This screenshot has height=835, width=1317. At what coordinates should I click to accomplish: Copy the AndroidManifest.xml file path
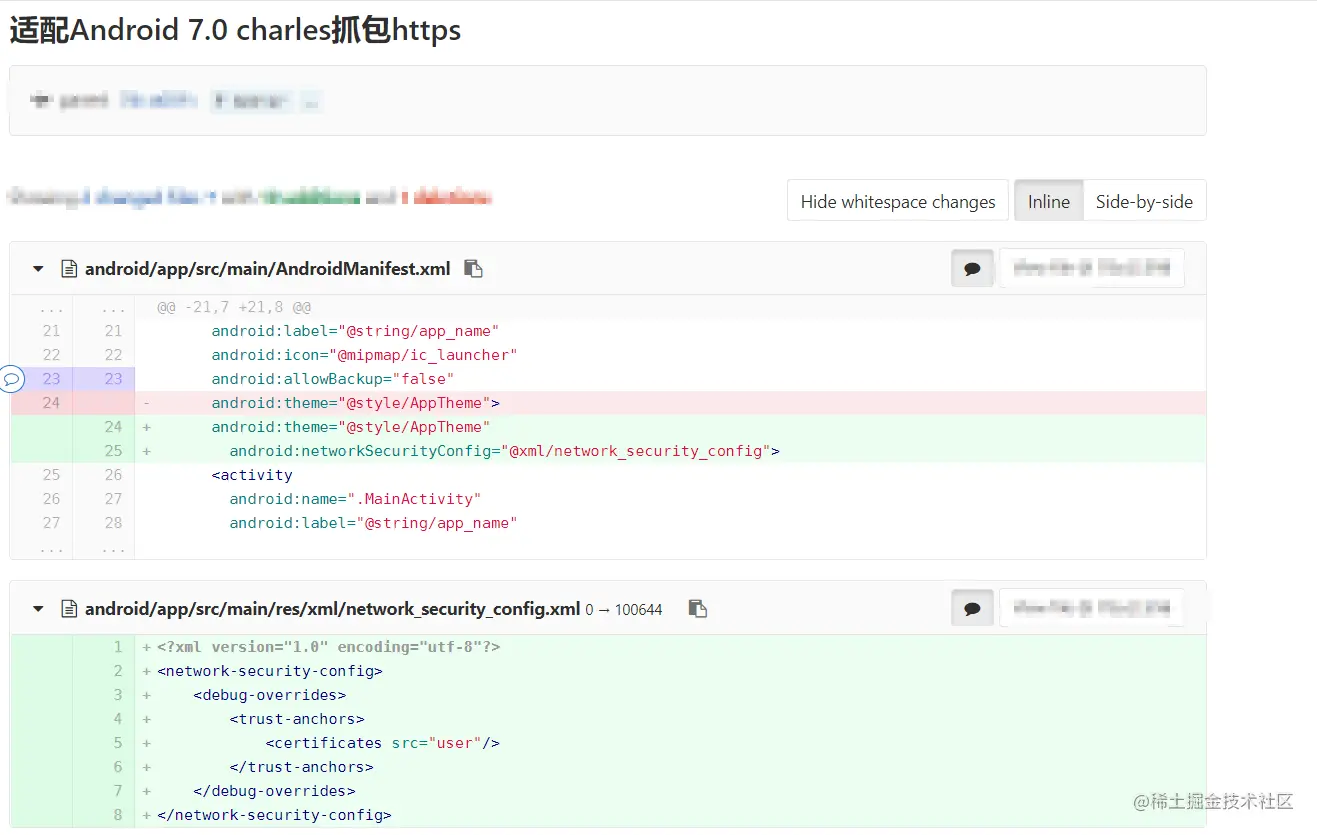[474, 269]
